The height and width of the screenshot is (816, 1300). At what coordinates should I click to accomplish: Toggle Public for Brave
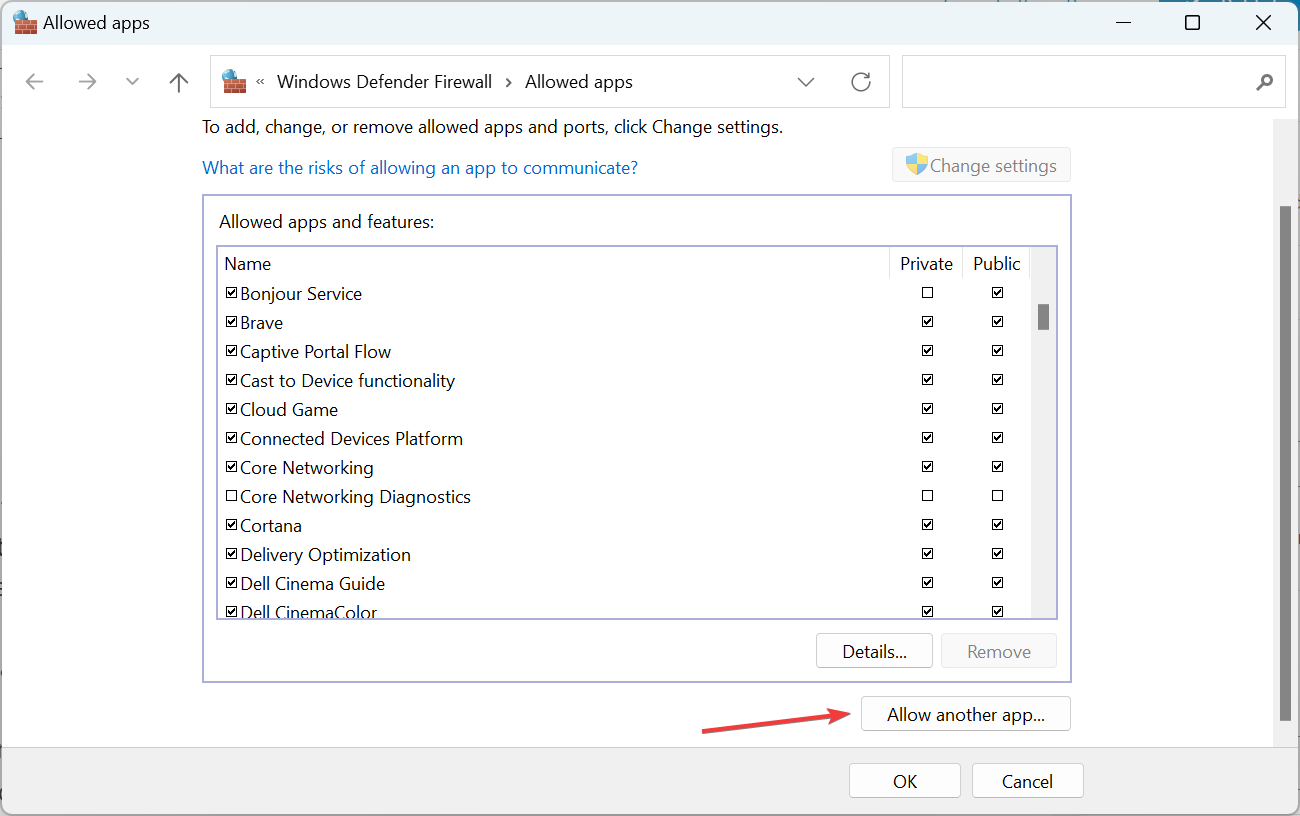point(997,322)
